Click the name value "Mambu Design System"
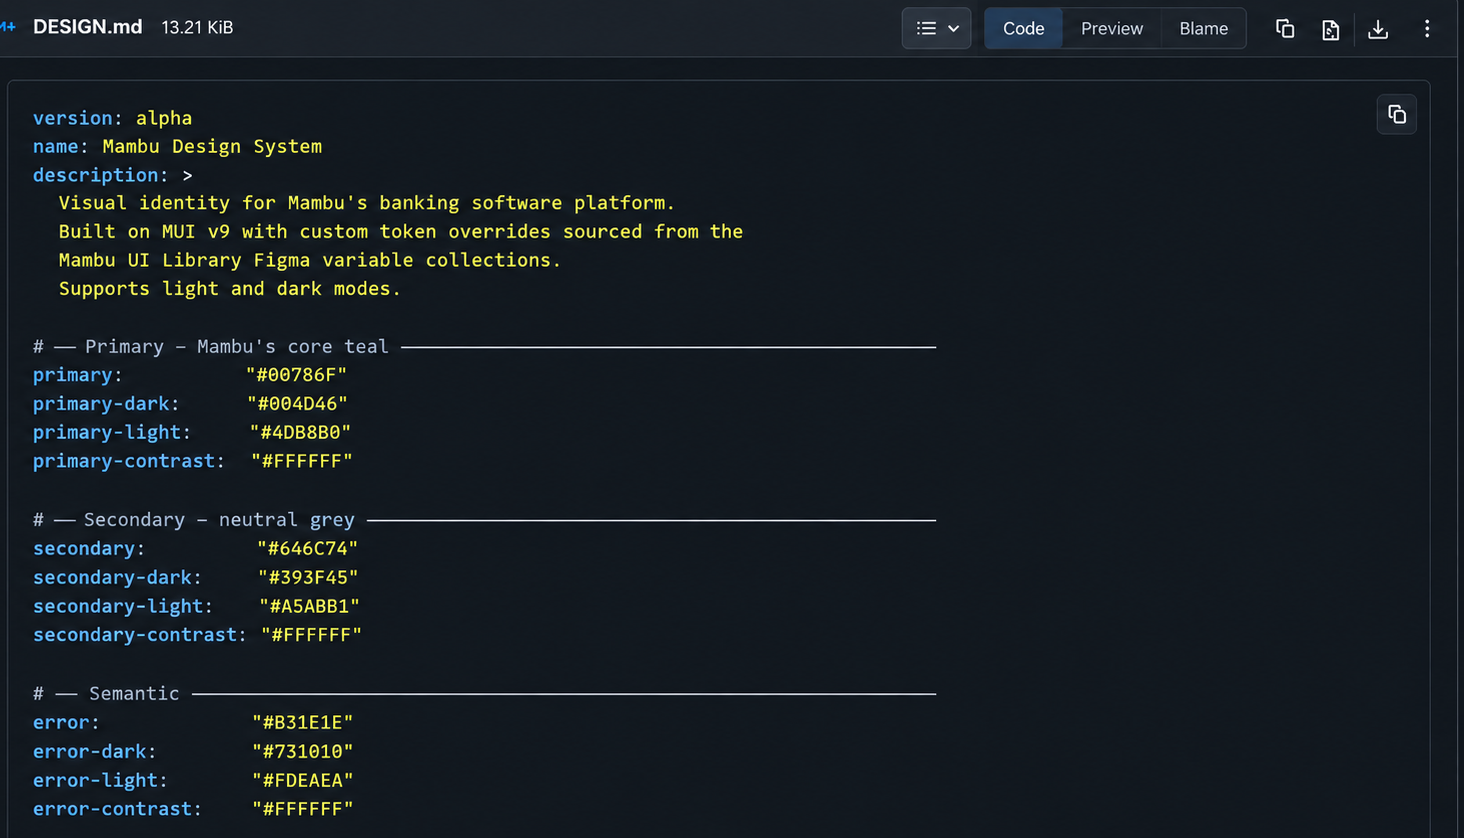This screenshot has width=1464, height=838. click(x=212, y=146)
